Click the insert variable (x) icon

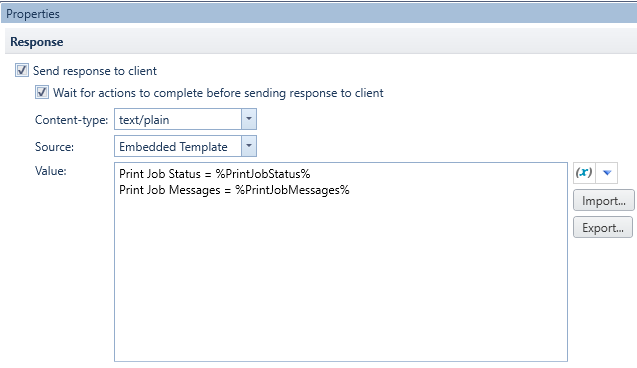click(x=584, y=173)
